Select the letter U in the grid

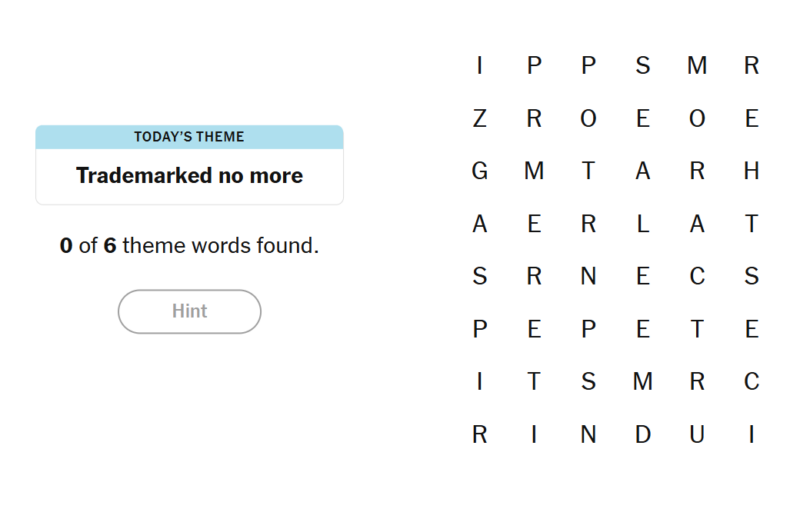[697, 435]
